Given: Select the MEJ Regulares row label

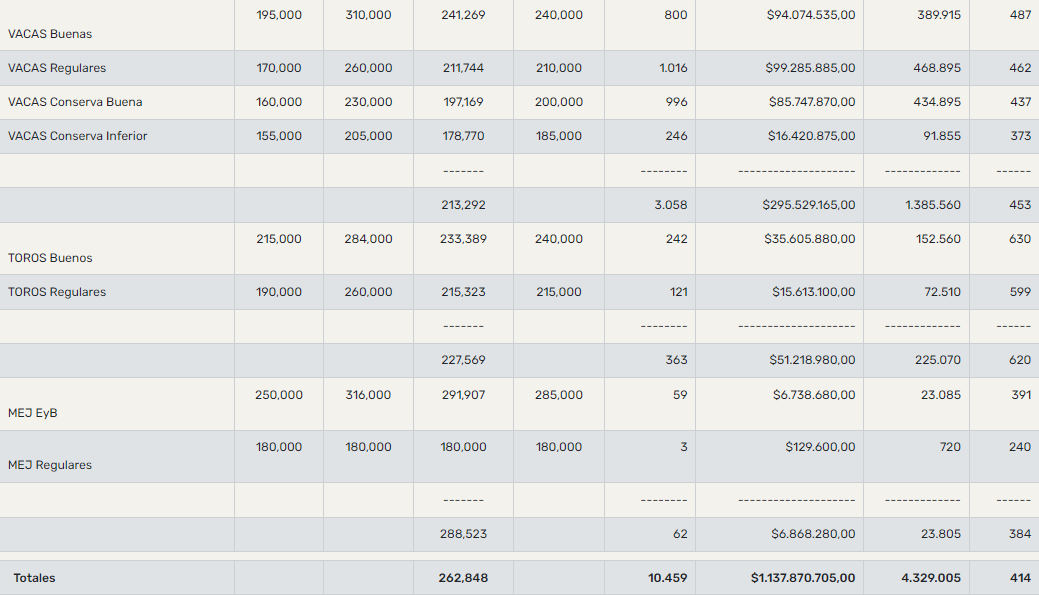Looking at the screenshot, I should click(x=50, y=465).
